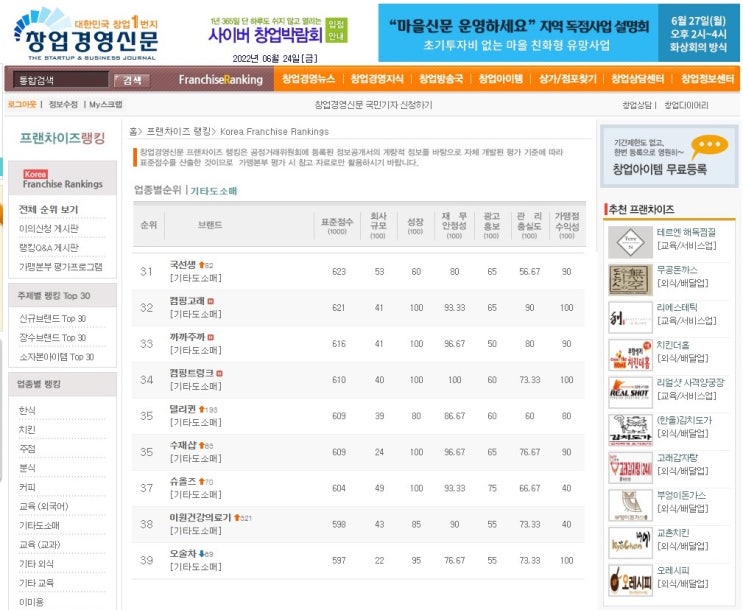Click the 검색 search button
The width and height of the screenshot is (743, 610).
tap(132, 80)
